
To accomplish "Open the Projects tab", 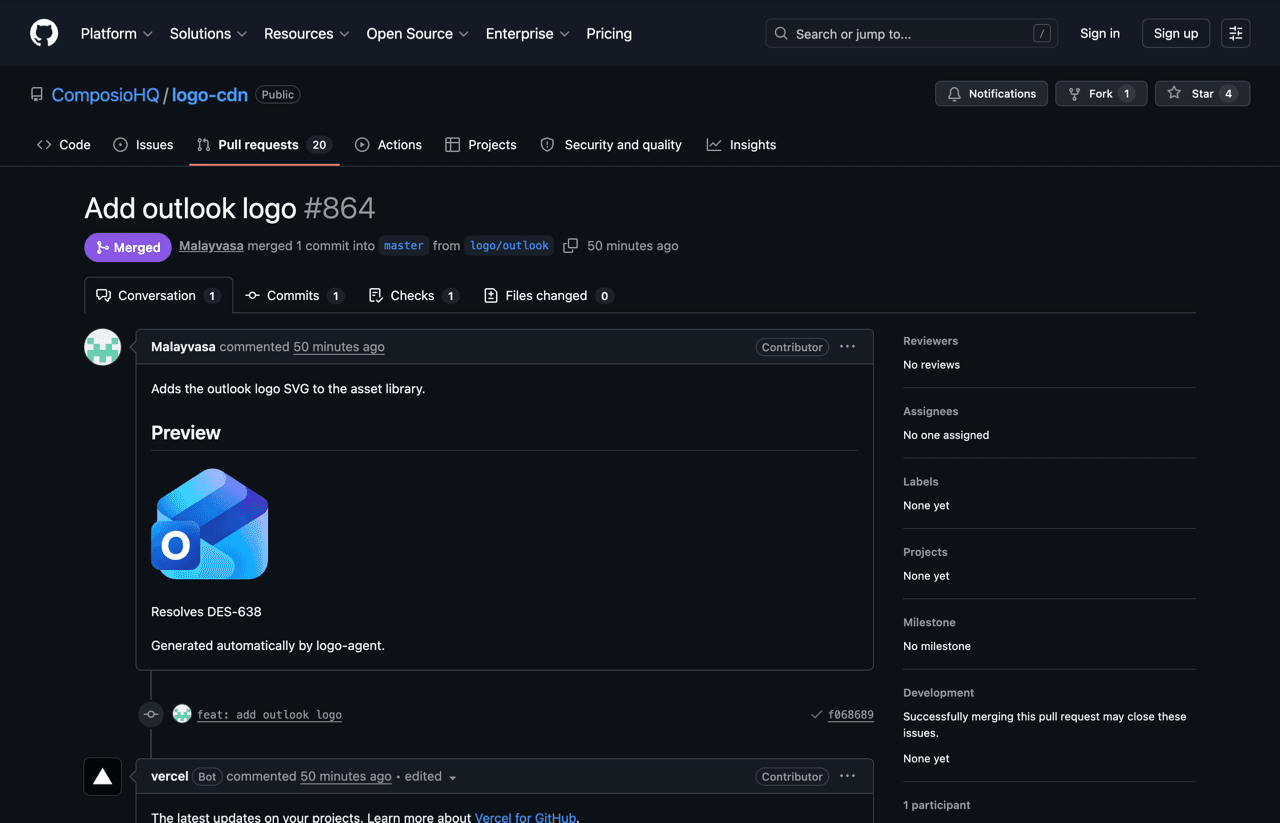I will (481, 145).
